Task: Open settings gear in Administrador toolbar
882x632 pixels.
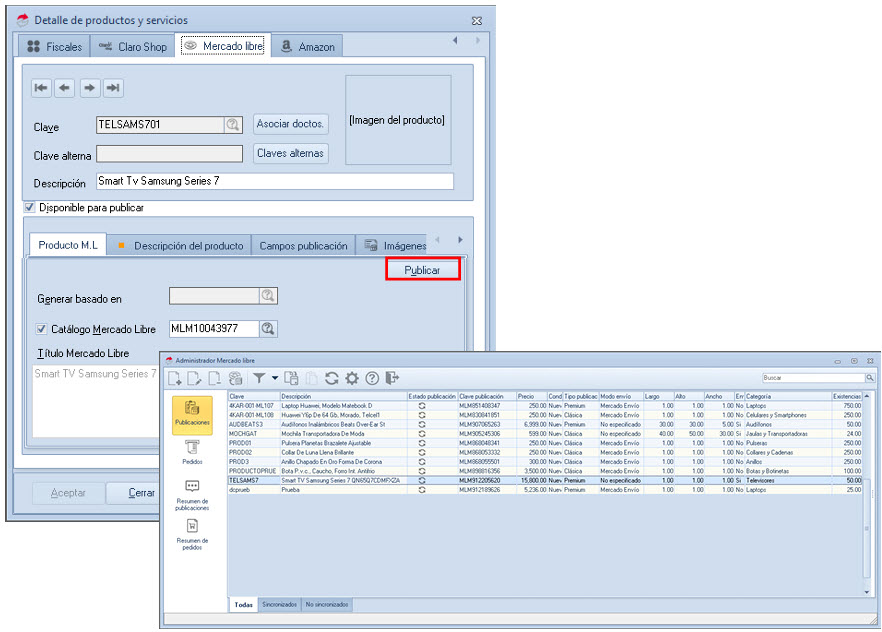Action: point(352,378)
